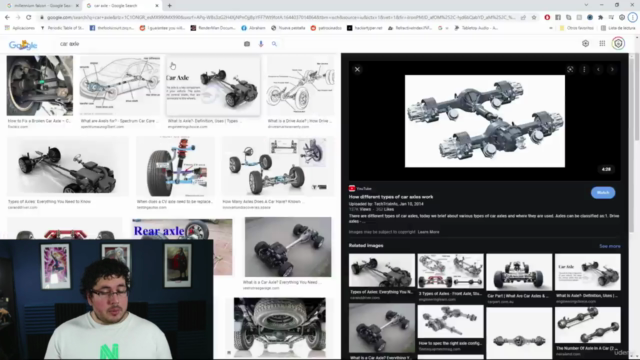Reload the page
Screen dimensions: 640x360
[29, 17]
